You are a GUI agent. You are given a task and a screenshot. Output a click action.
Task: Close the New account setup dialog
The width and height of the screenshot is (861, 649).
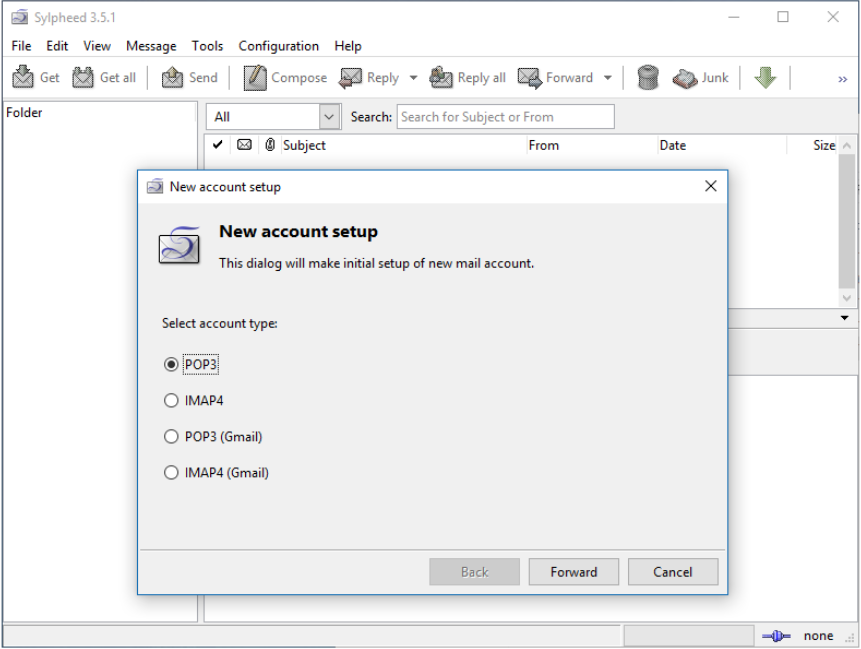tap(711, 186)
